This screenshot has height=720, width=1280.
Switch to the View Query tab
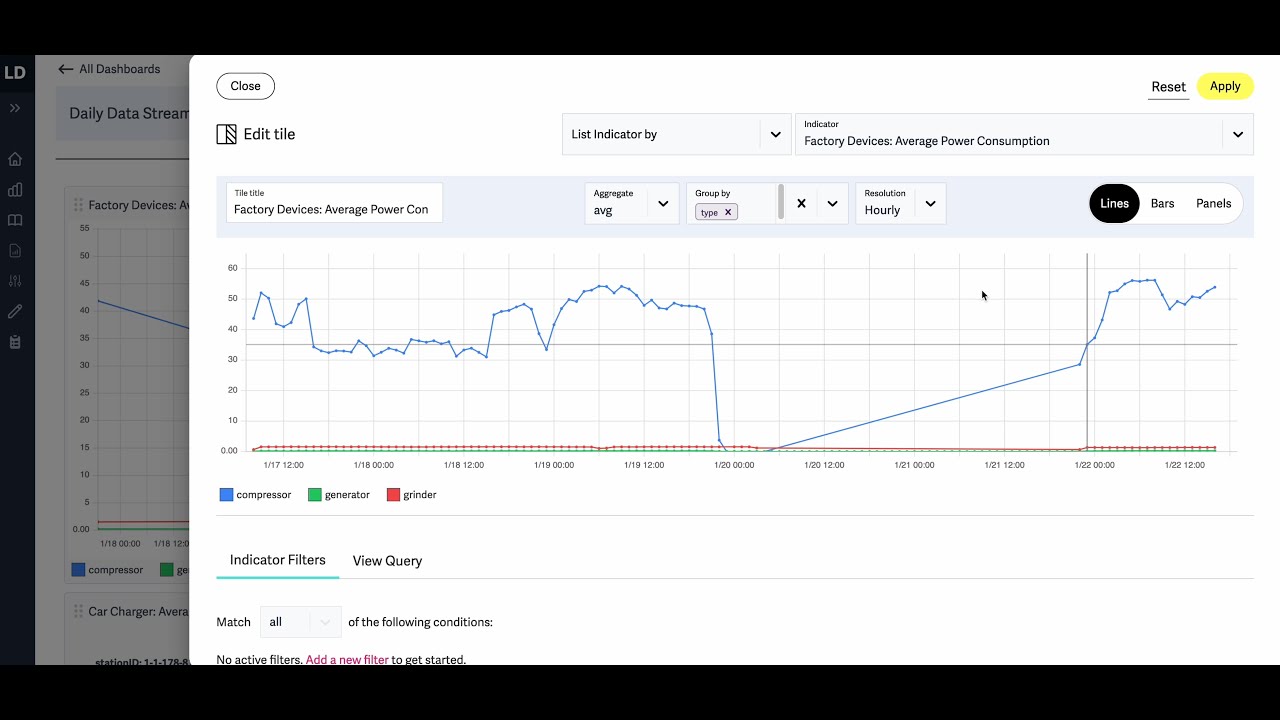click(x=387, y=561)
